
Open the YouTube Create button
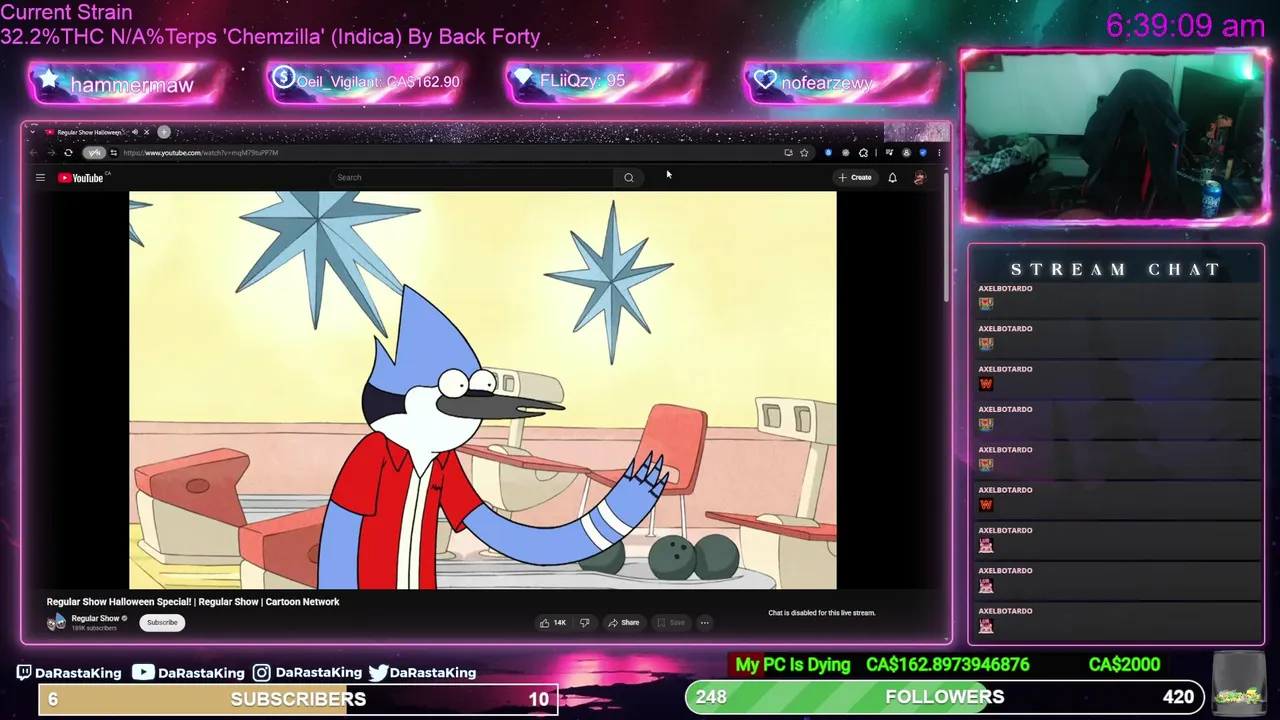tap(855, 178)
